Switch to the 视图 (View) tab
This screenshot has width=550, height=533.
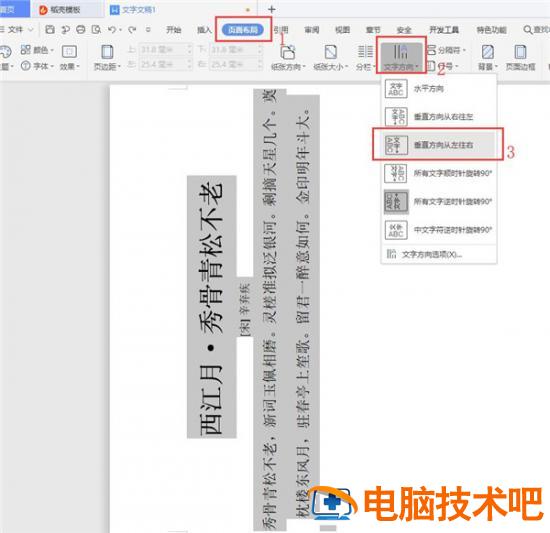342,30
